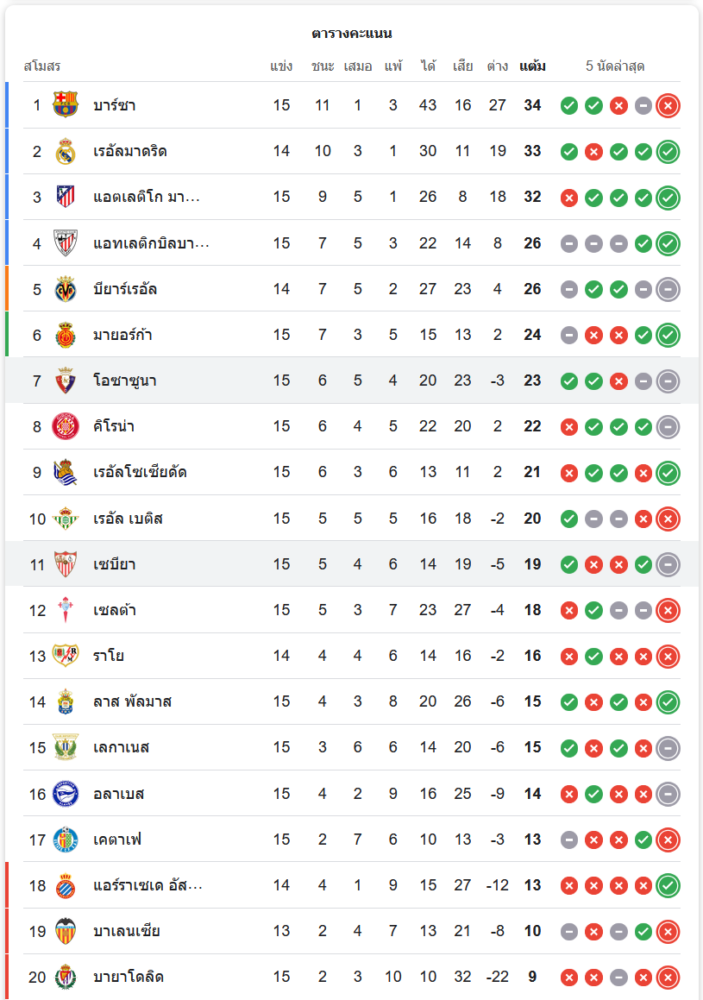Screen dimensions: 703x1000
Task: Click Osasuna's latest match draw indicator
Action: click(668, 381)
